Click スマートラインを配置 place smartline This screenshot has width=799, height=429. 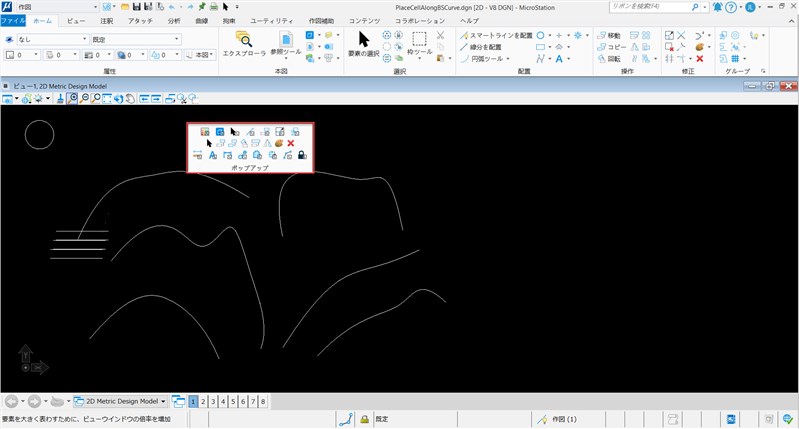496,36
